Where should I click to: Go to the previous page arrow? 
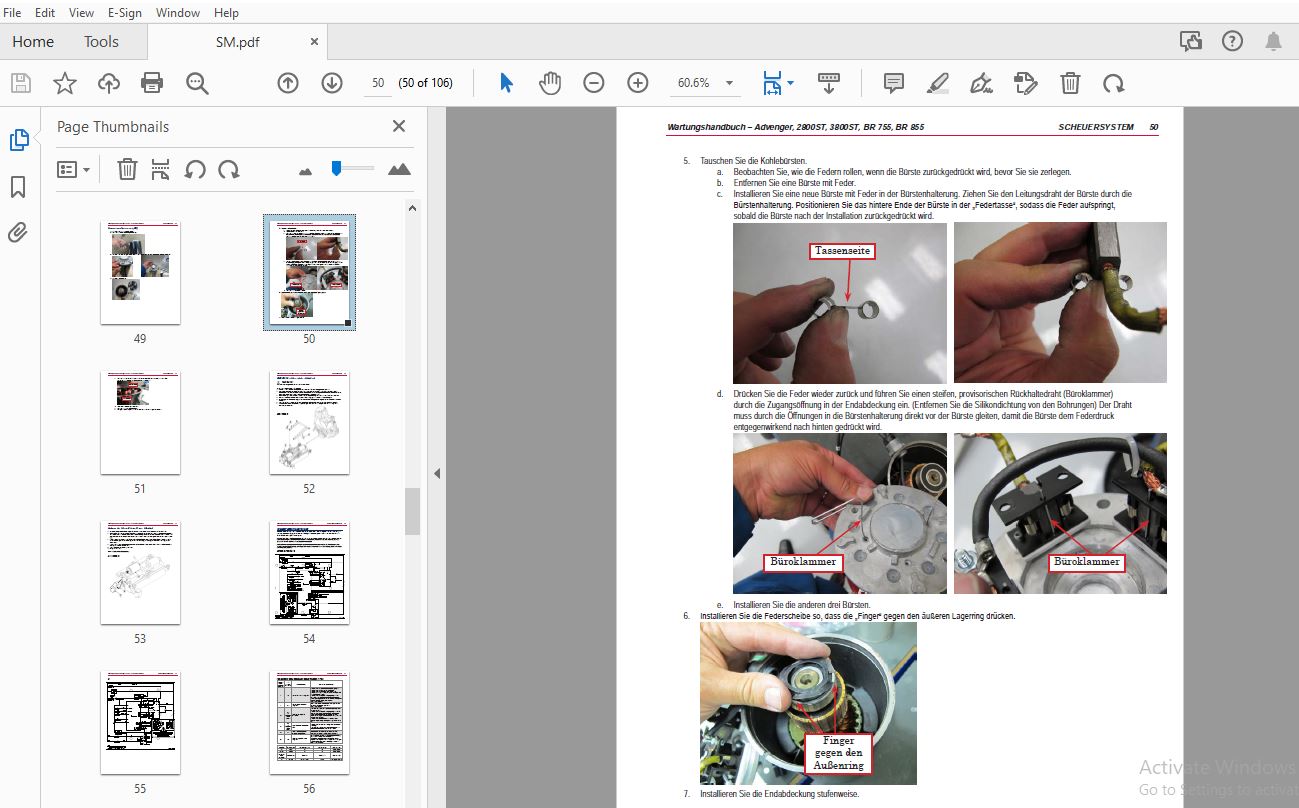288,83
